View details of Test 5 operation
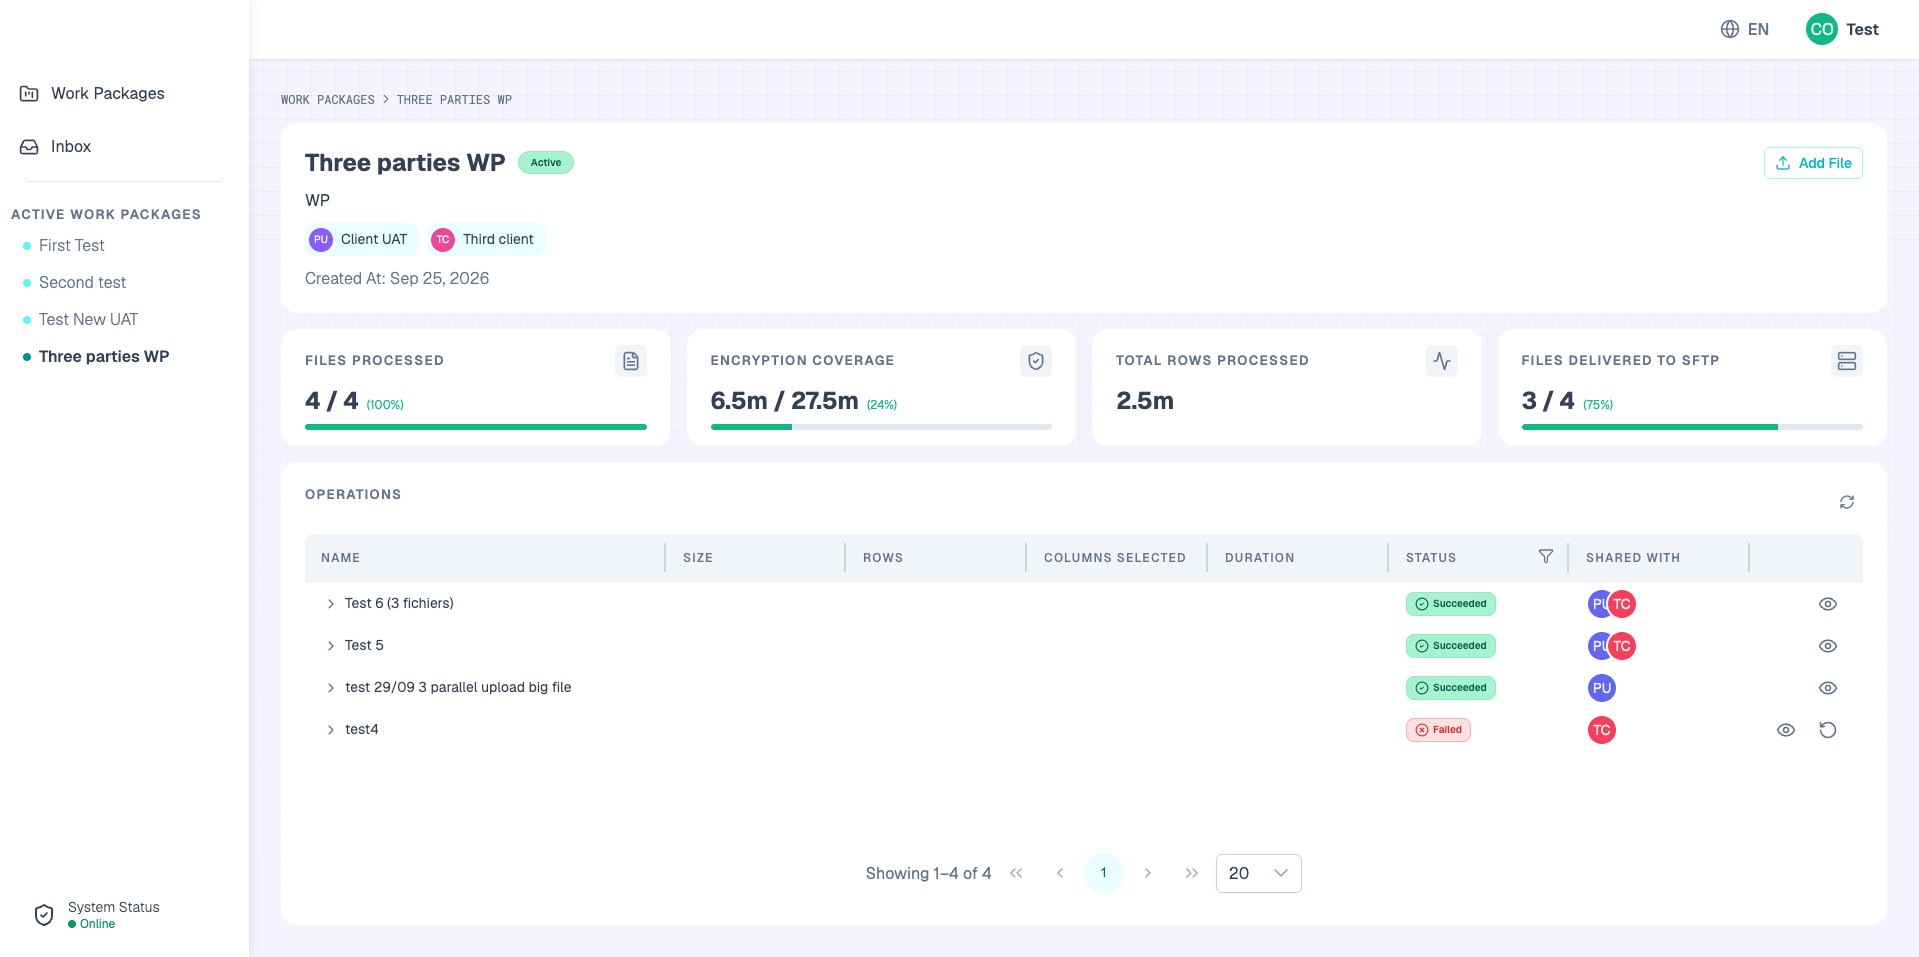 click(1828, 646)
